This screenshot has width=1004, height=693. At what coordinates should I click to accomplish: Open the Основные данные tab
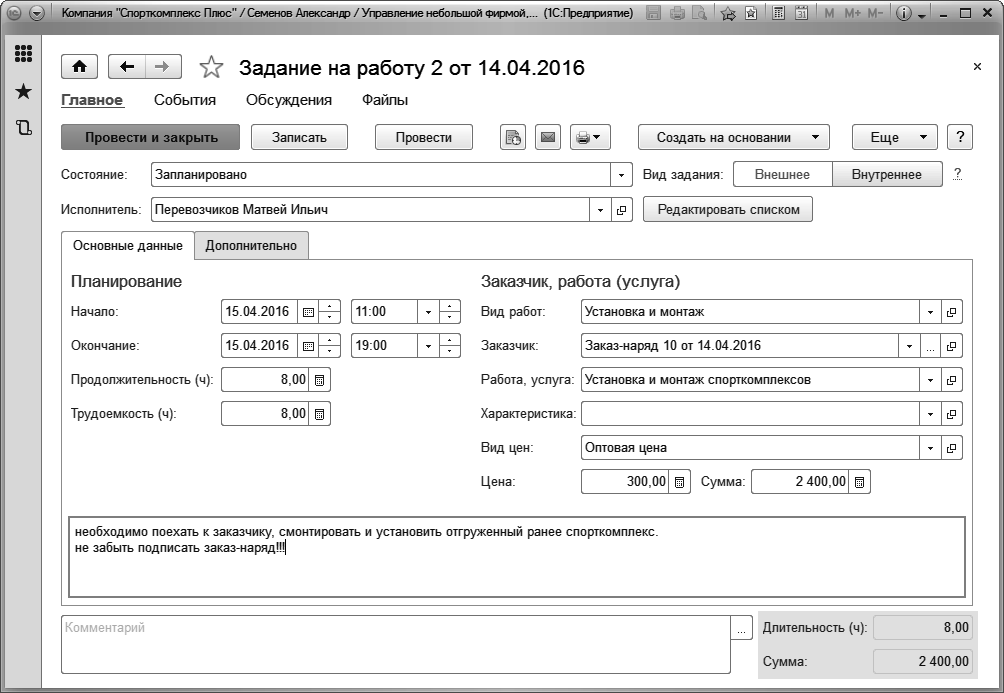coord(127,246)
